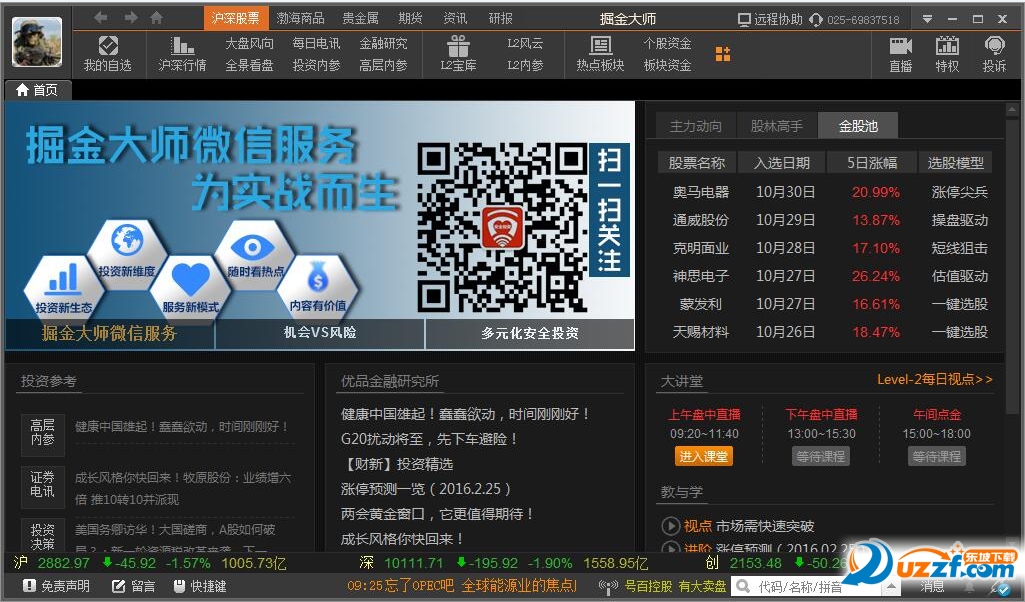1025x602 pixels.
Task: Open 我的自选 watchlist icon
Action: pyautogui.click(x=108, y=45)
